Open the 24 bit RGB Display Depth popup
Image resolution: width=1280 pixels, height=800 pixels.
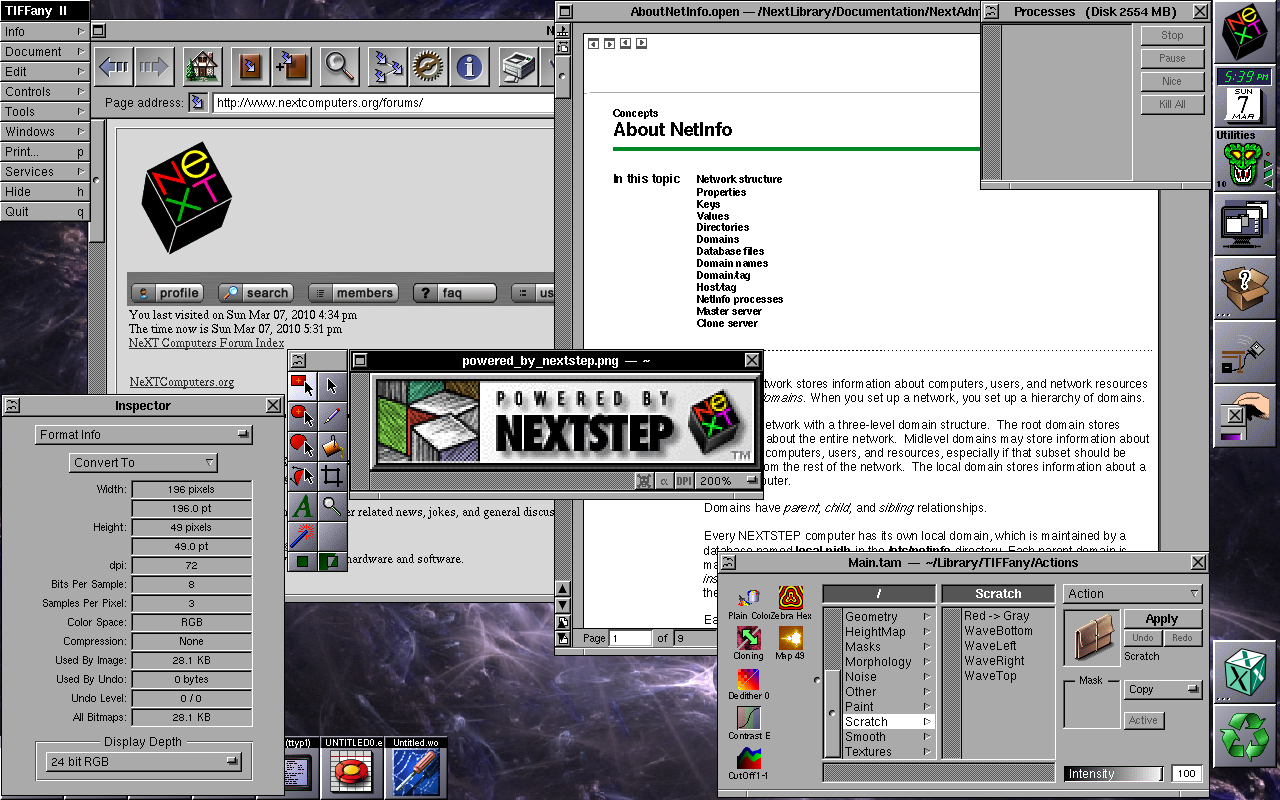pyautogui.click(x=145, y=762)
